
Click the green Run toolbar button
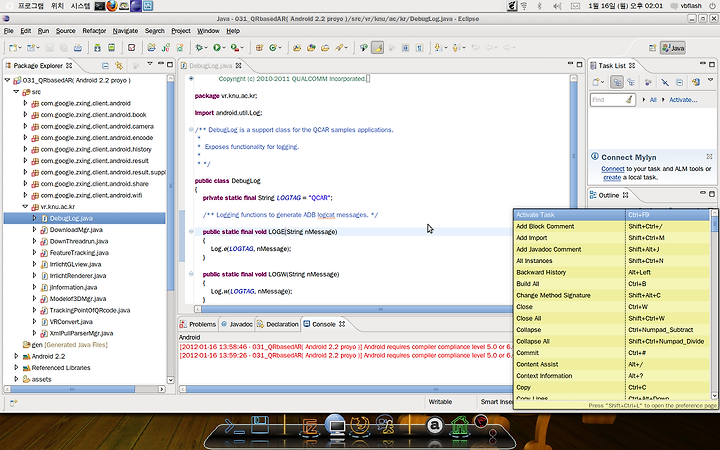217,47
